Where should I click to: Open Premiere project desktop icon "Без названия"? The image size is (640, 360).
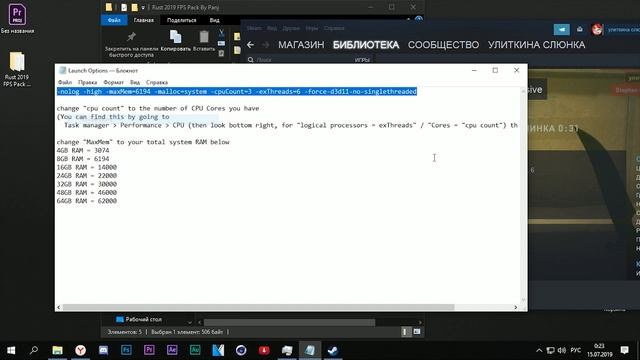pos(17,18)
